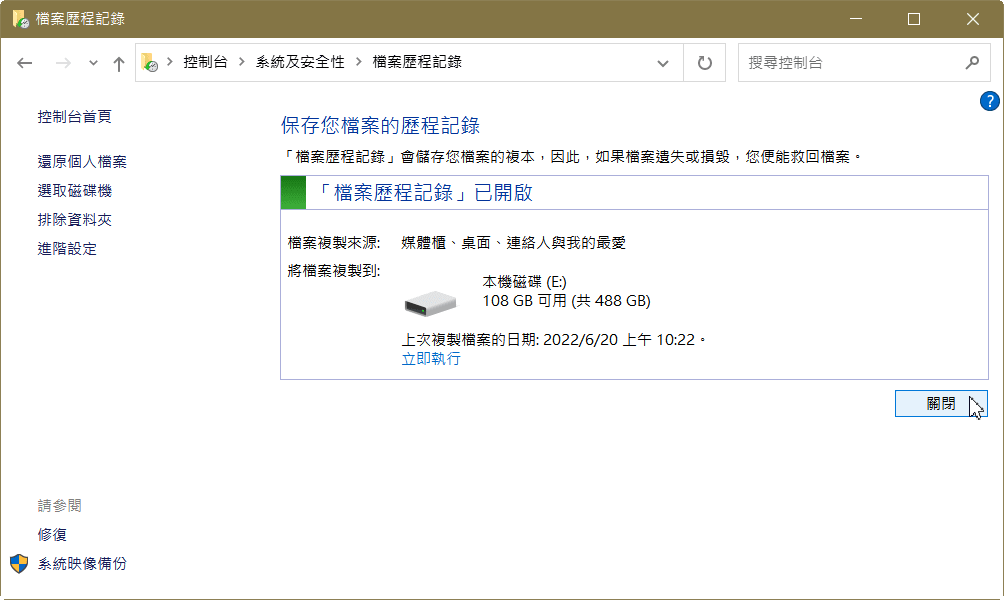Image resolution: width=1004 pixels, height=600 pixels.
Task: Click the forward navigation arrow
Action: [63, 63]
